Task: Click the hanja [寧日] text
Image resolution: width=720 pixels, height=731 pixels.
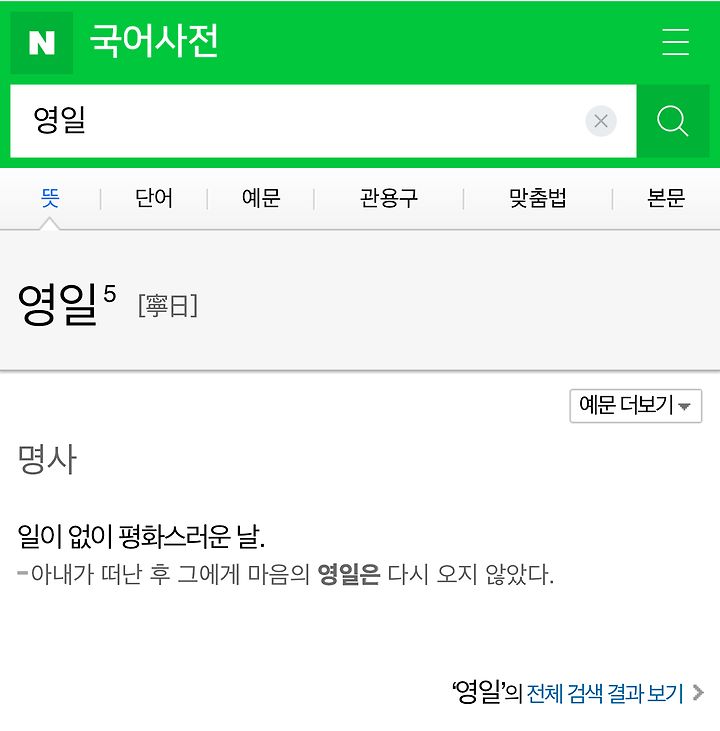Action: click(168, 306)
